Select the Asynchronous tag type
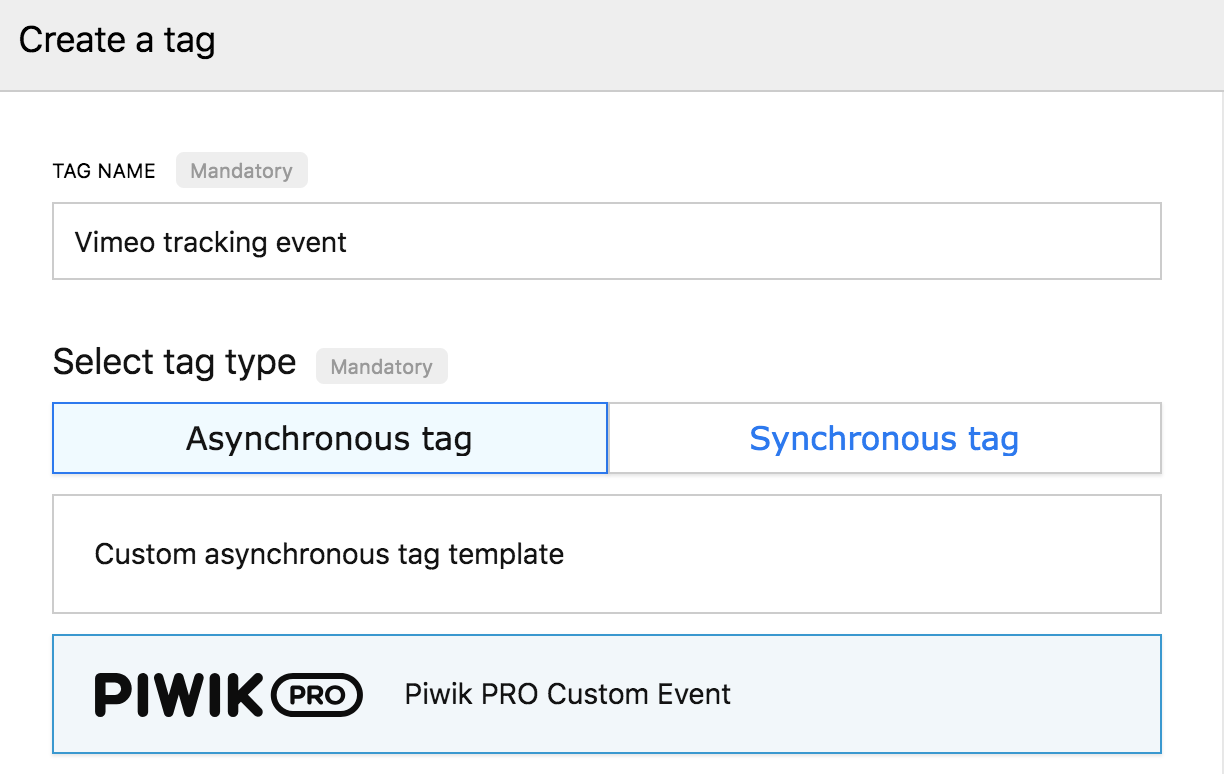Viewport: 1224px width, 774px height. (x=330, y=438)
